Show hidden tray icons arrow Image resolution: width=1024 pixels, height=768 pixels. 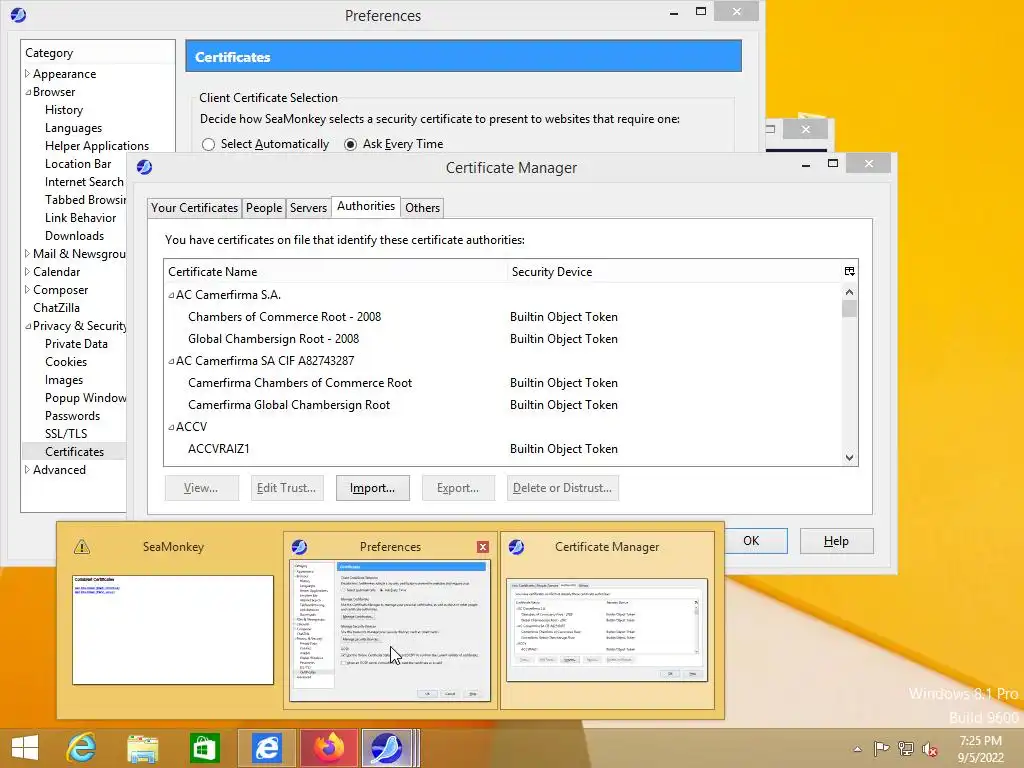(x=857, y=749)
